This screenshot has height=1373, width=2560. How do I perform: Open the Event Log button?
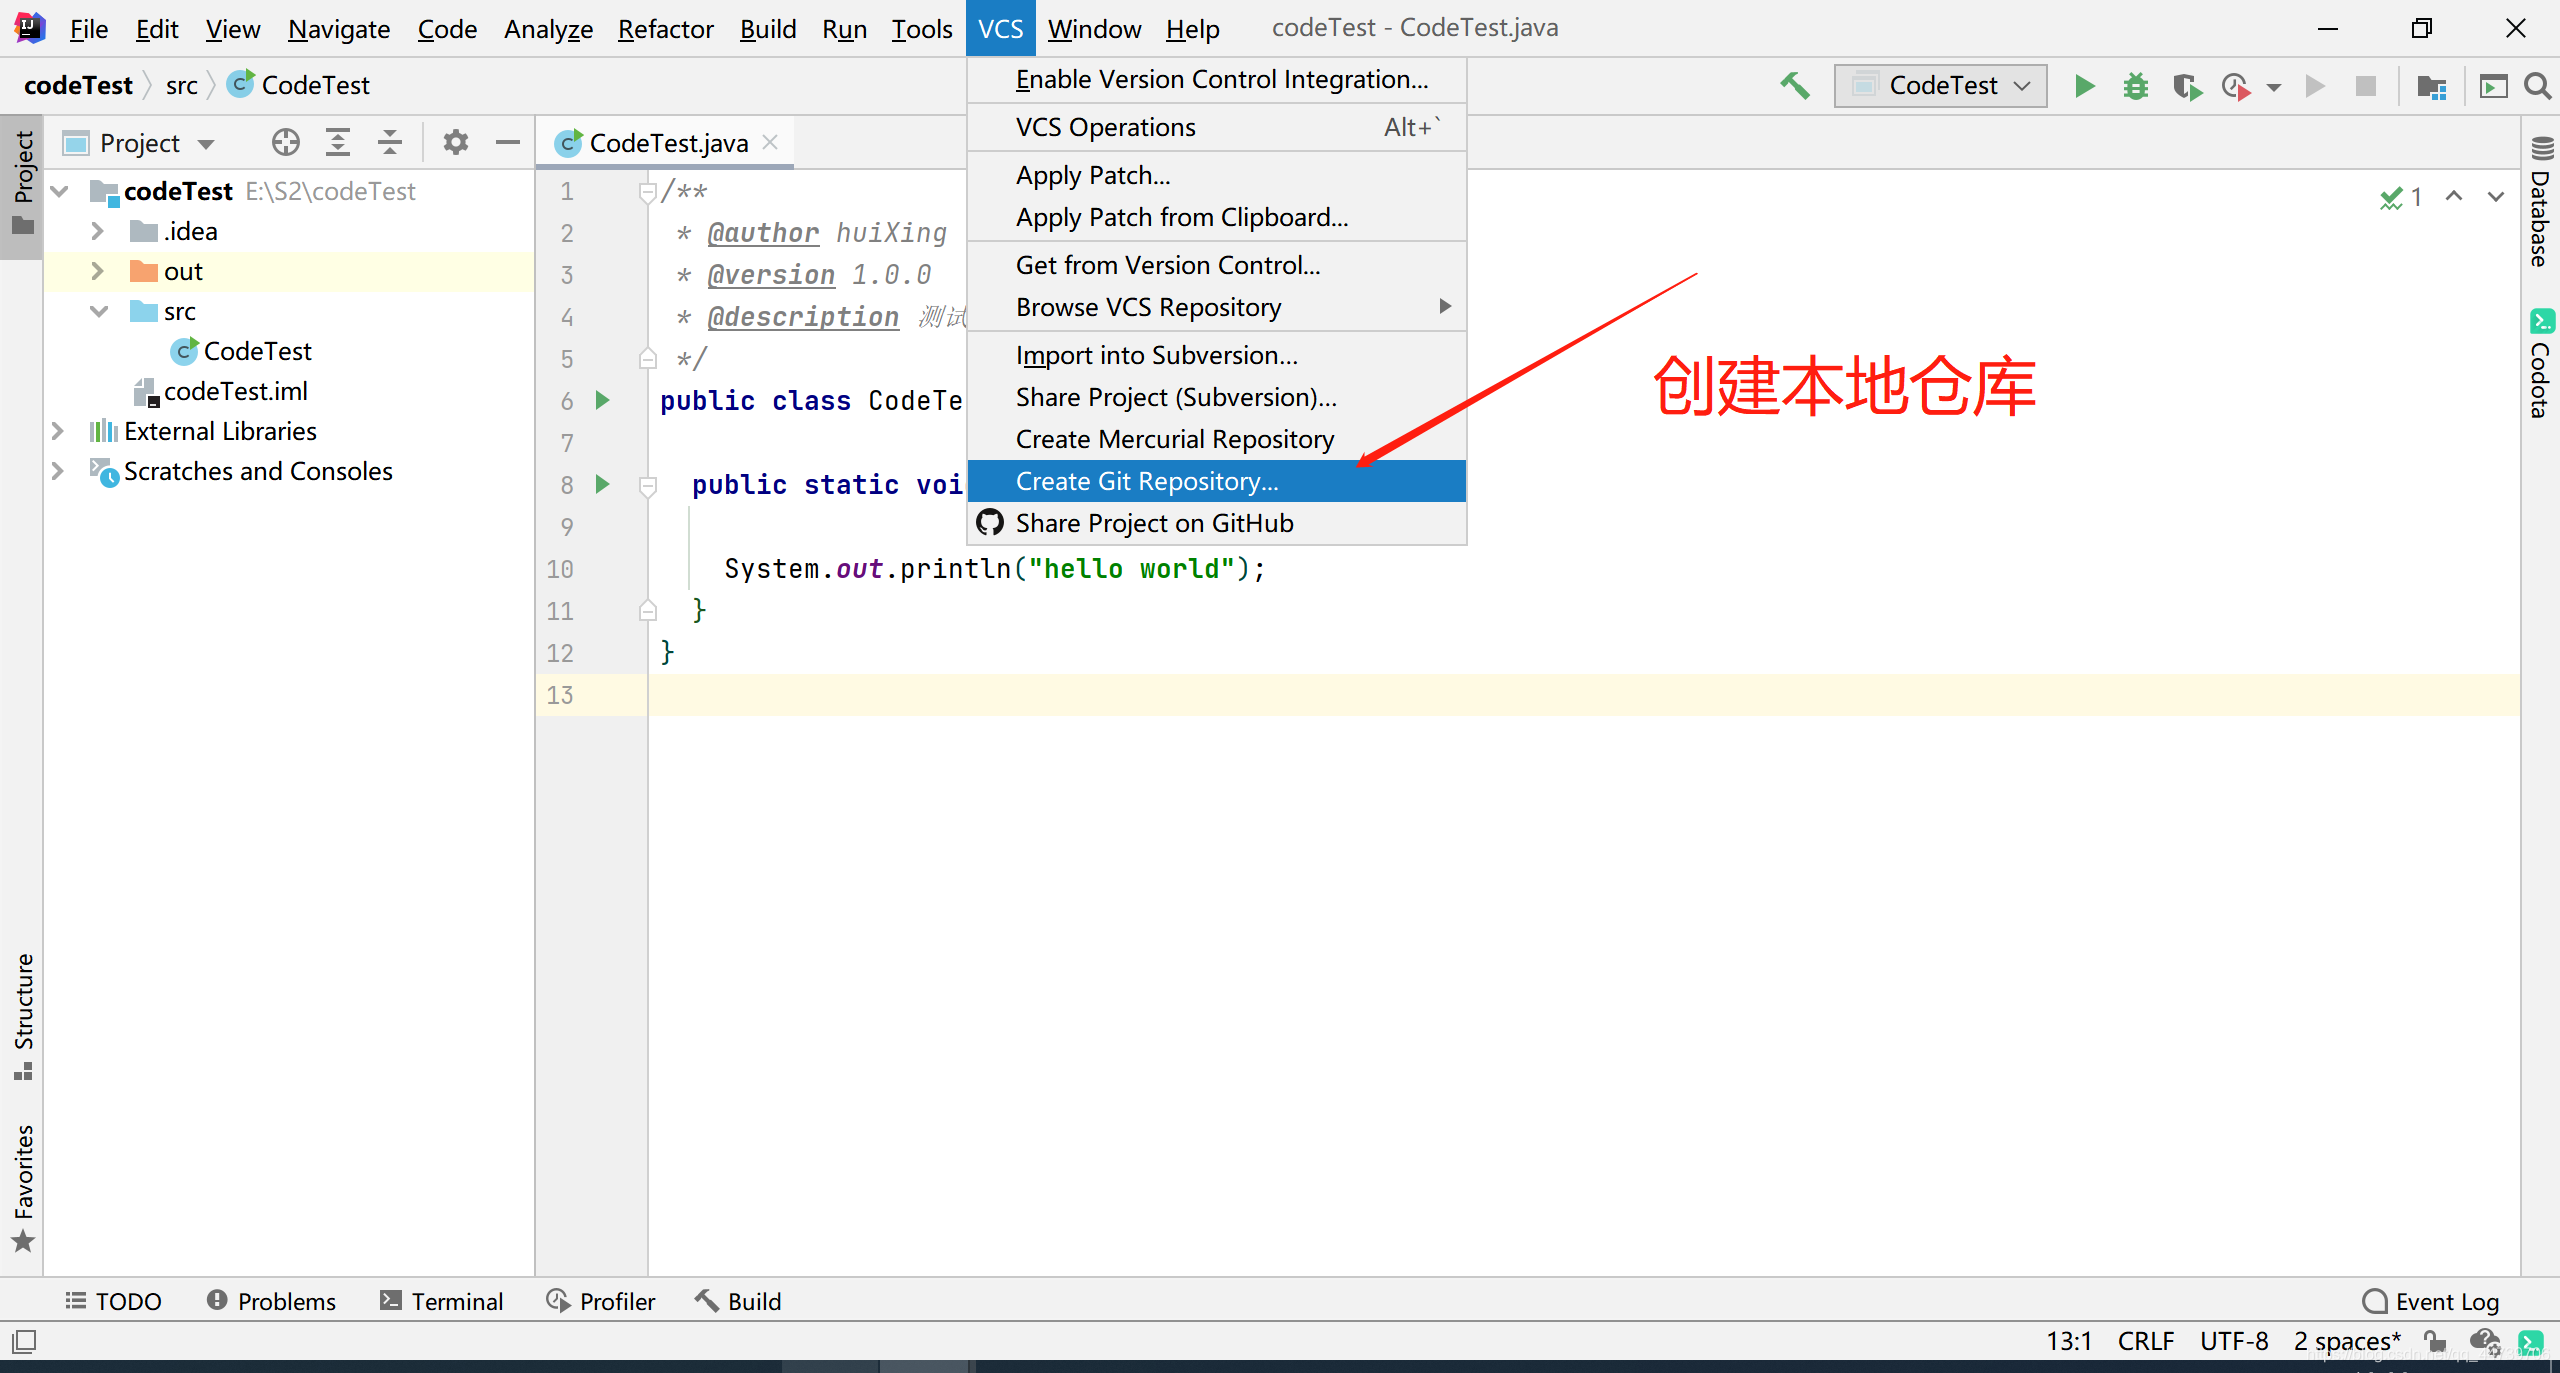coord(2431,1301)
